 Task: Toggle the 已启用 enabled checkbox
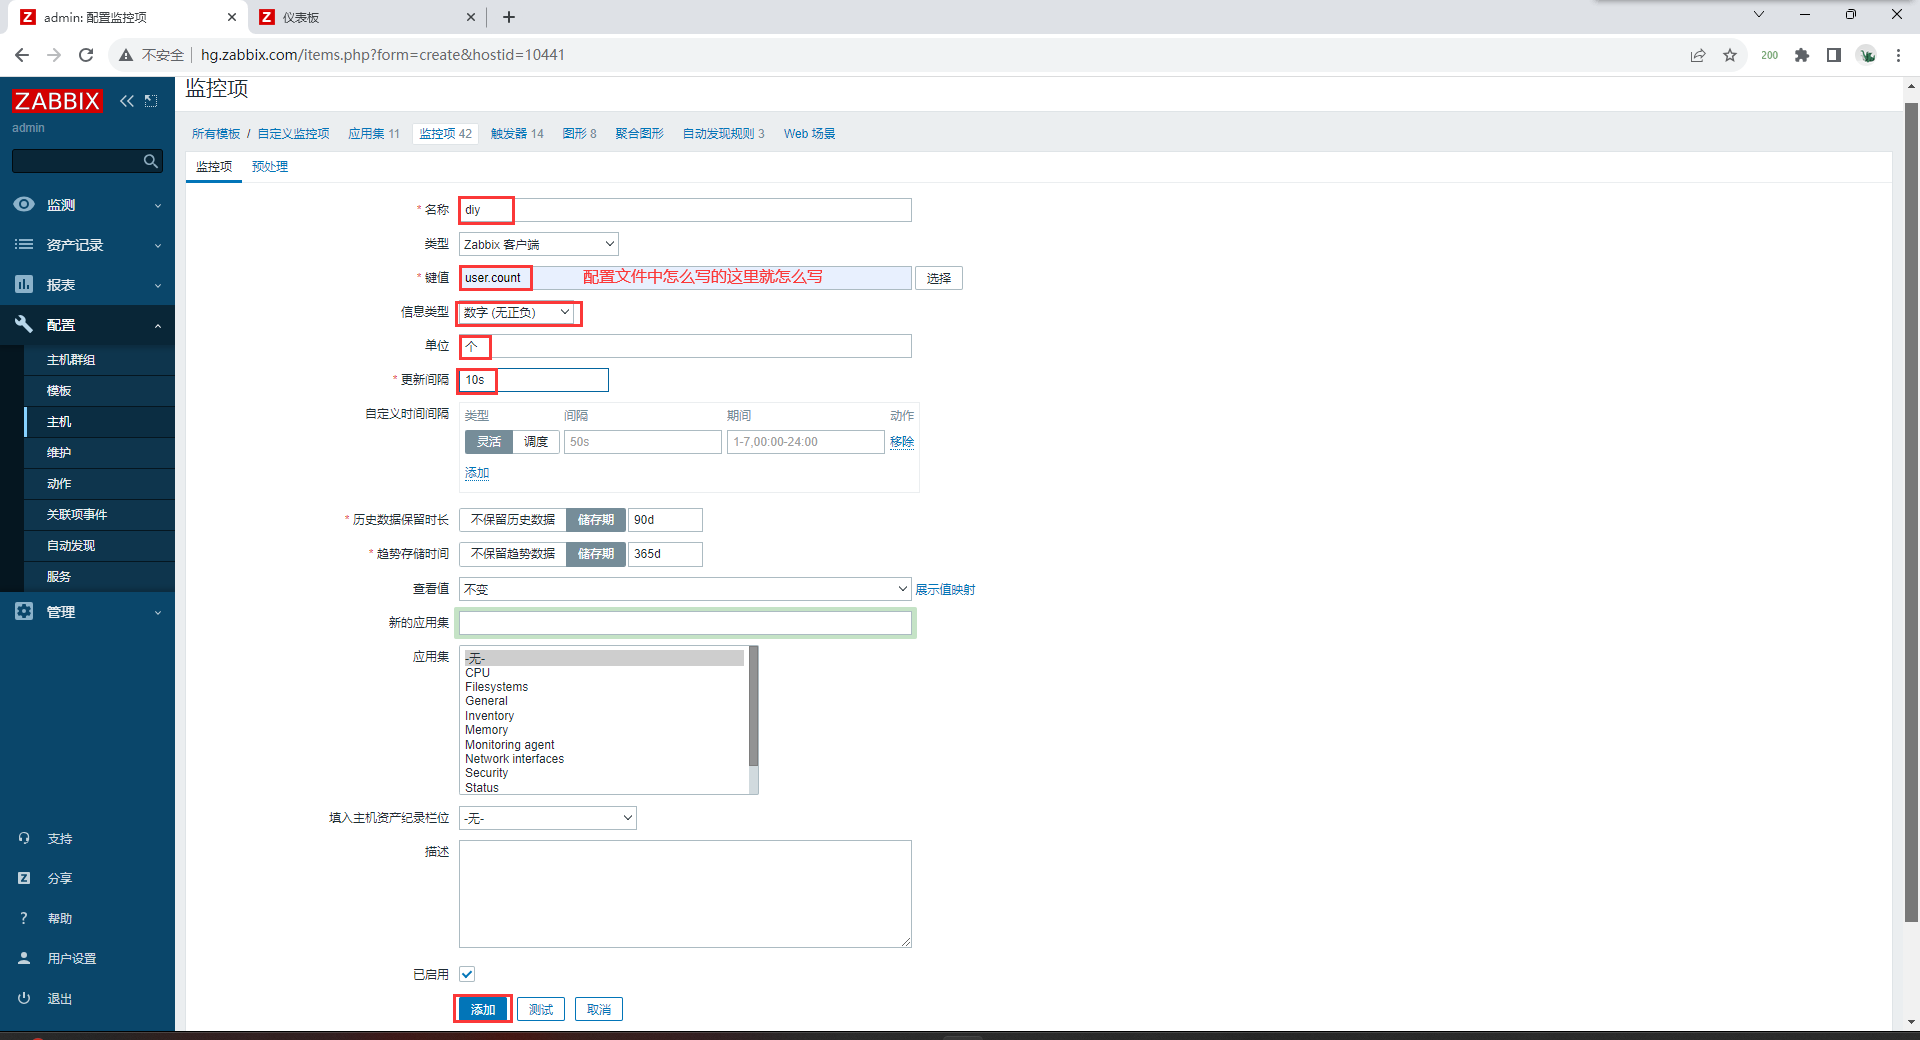(x=467, y=974)
